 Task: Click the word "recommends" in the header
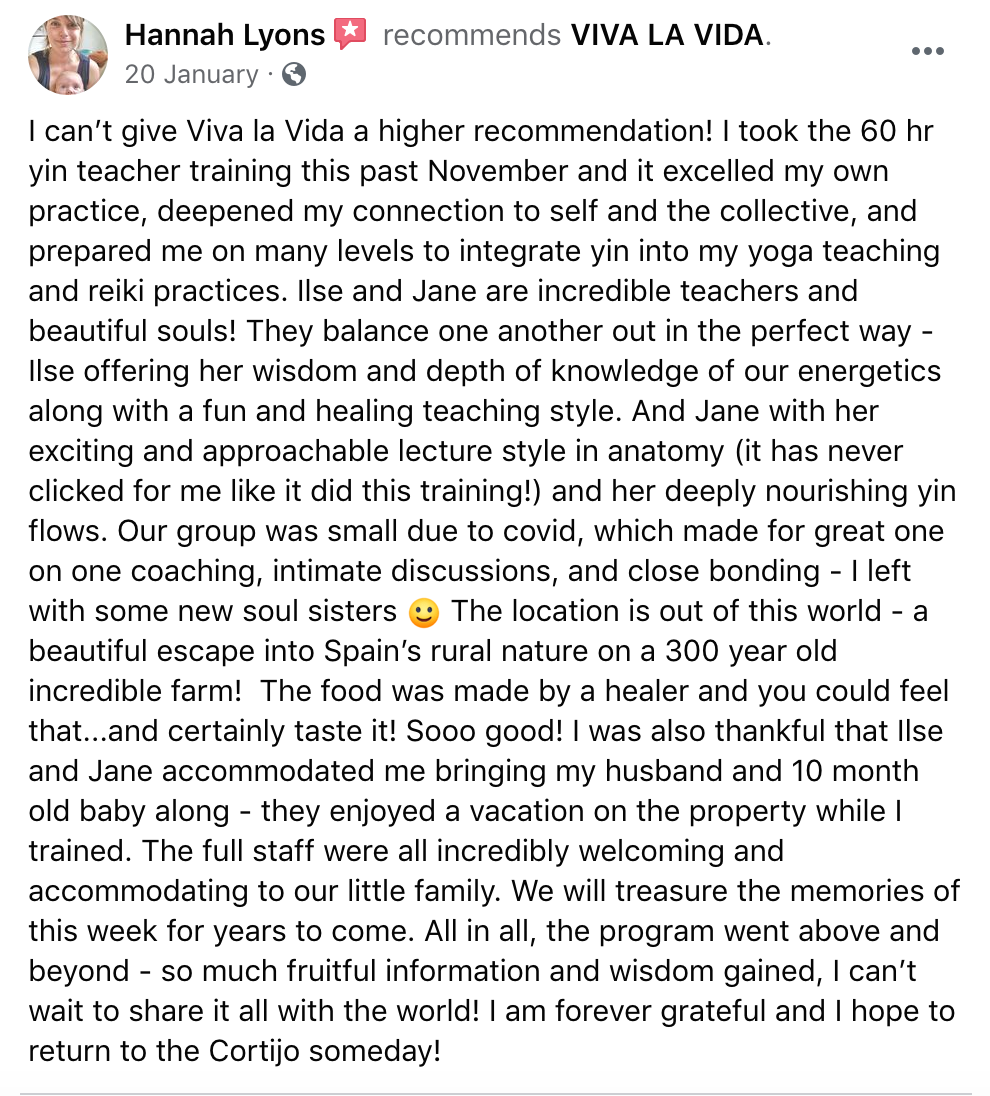pyautogui.click(x=472, y=35)
